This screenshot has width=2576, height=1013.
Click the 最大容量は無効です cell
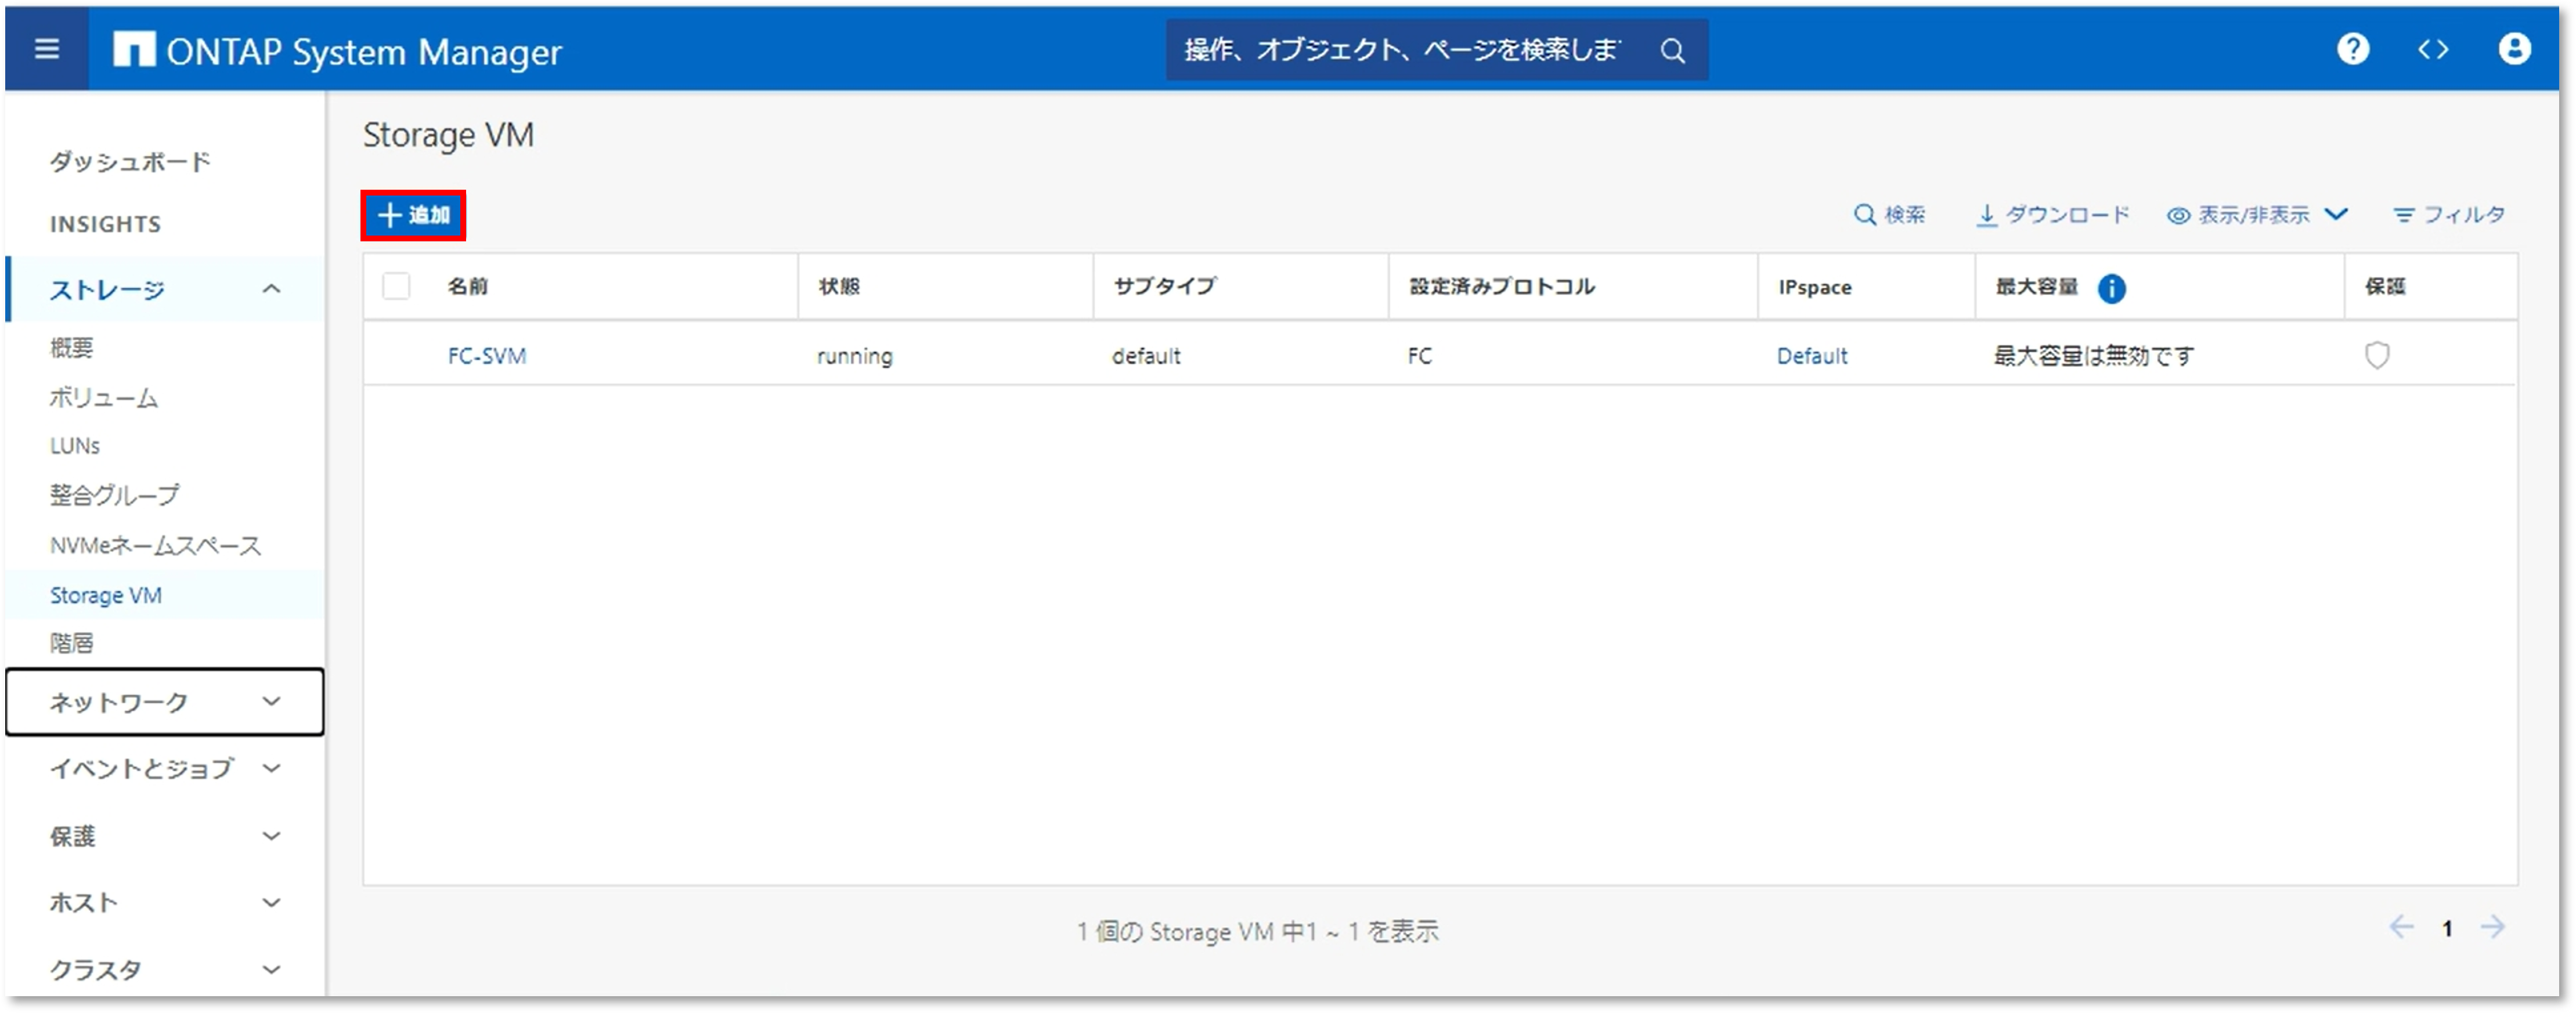click(x=2094, y=356)
